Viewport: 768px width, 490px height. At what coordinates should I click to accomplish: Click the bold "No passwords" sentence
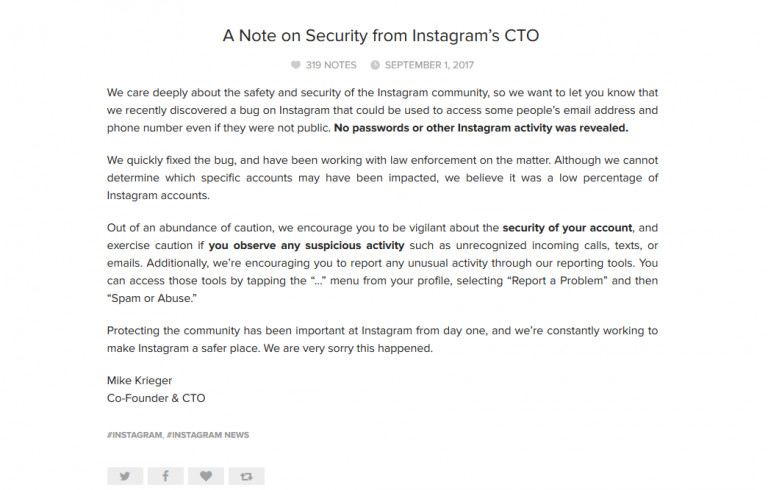pos(482,128)
